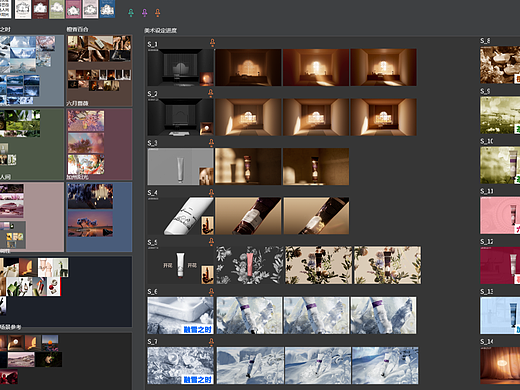The width and height of the screenshot is (520, 390).
Task: Click the 'S_7' row label
Action: click(153, 342)
